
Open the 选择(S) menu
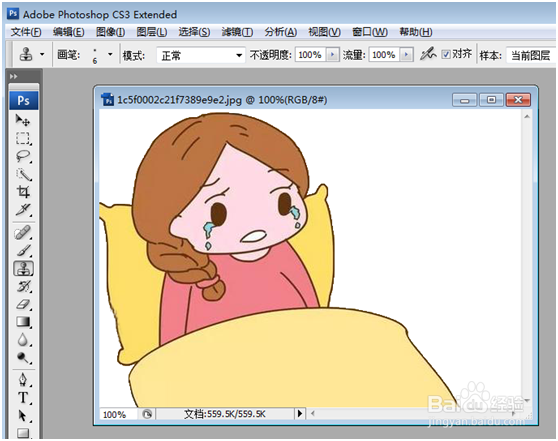[194, 32]
